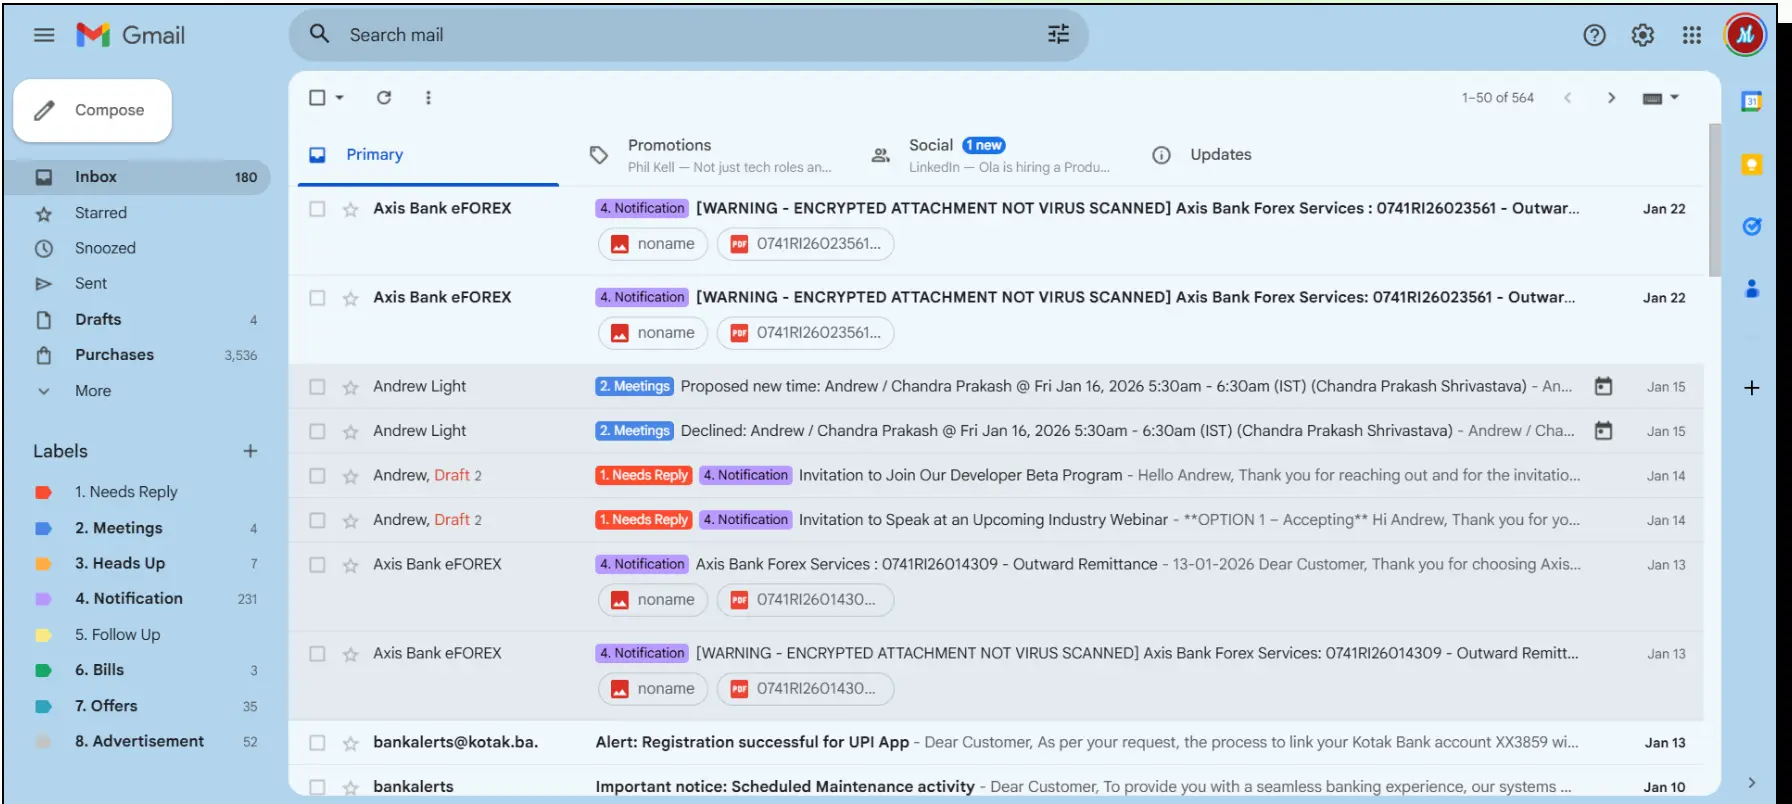Open noname attachment on first Axis email
The width and height of the screenshot is (1792, 804).
click(x=653, y=244)
